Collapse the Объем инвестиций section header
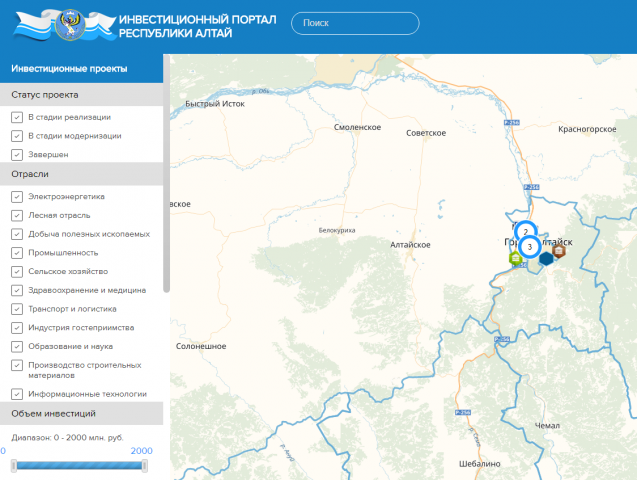The height and width of the screenshot is (480, 637). (x=81, y=413)
